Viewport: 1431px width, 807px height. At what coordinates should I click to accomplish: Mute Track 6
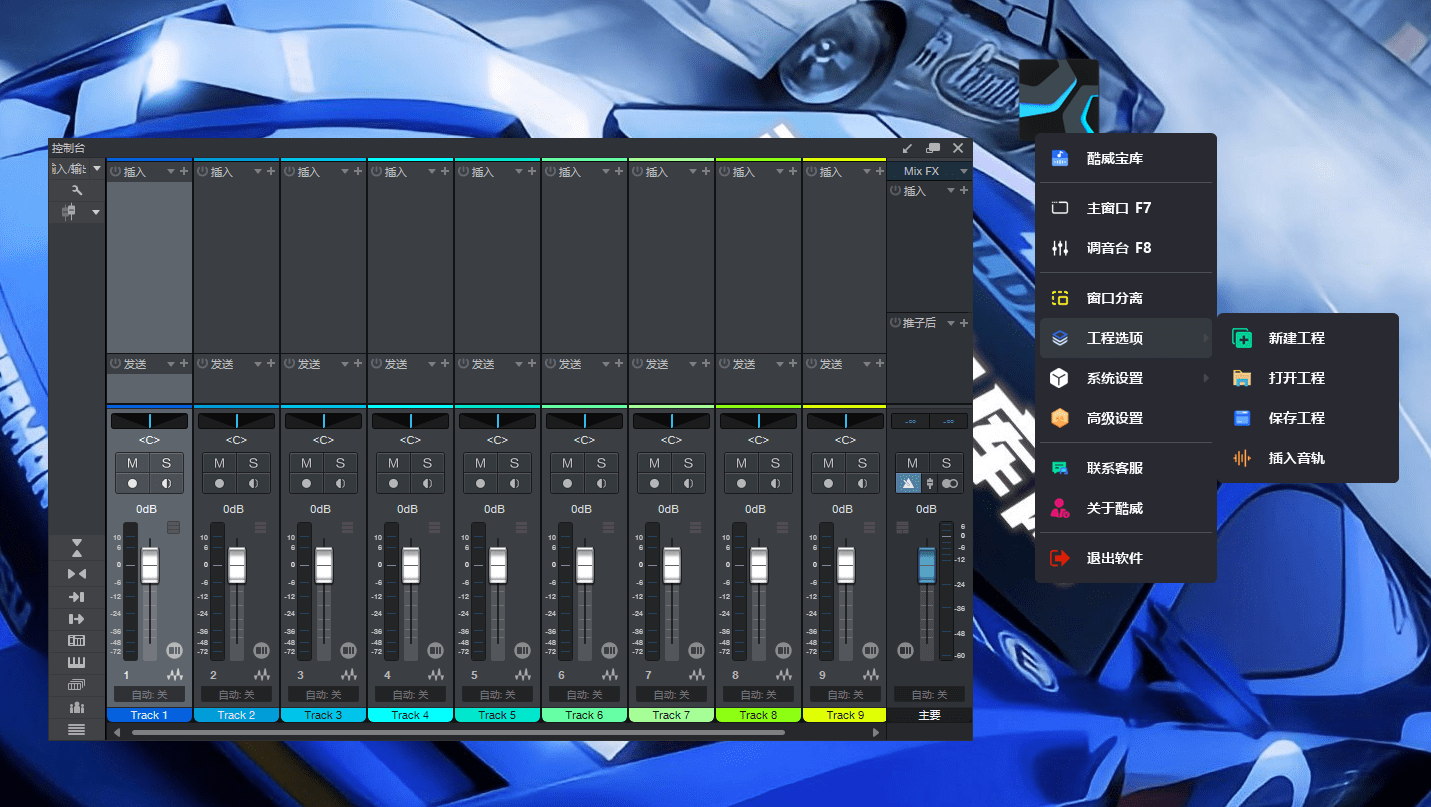point(567,463)
